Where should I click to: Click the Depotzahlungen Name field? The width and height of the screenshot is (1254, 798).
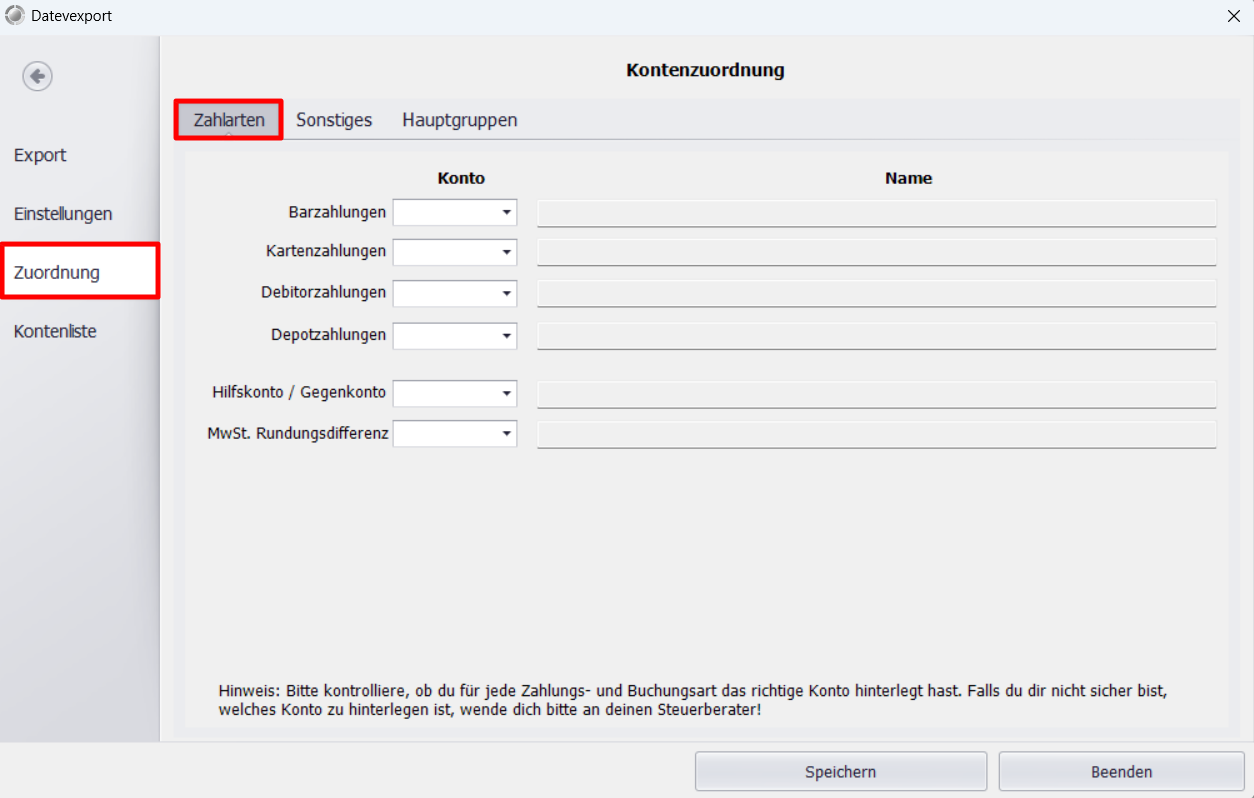pos(877,335)
